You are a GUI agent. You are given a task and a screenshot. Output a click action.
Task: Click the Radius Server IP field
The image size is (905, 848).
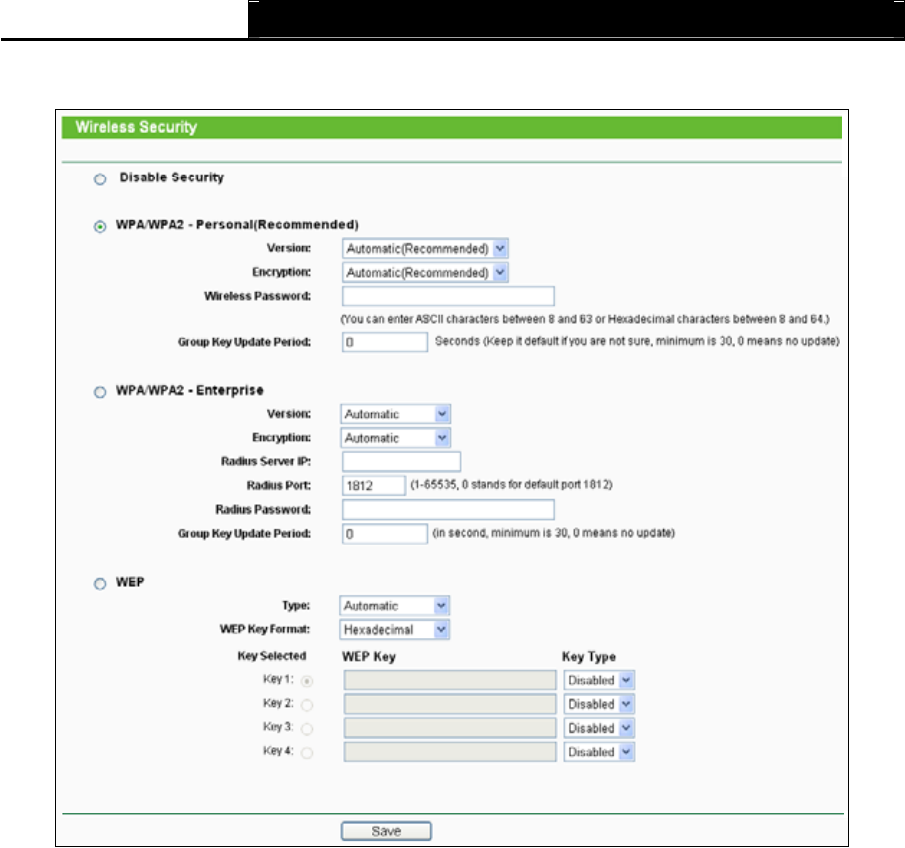(x=401, y=461)
